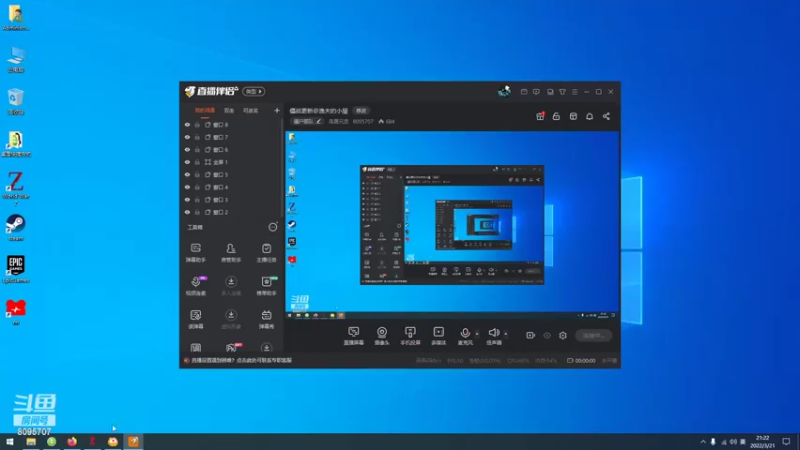Switch to the second scene tab
The height and width of the screenshot is (450, 800).
tap(229, 110)
